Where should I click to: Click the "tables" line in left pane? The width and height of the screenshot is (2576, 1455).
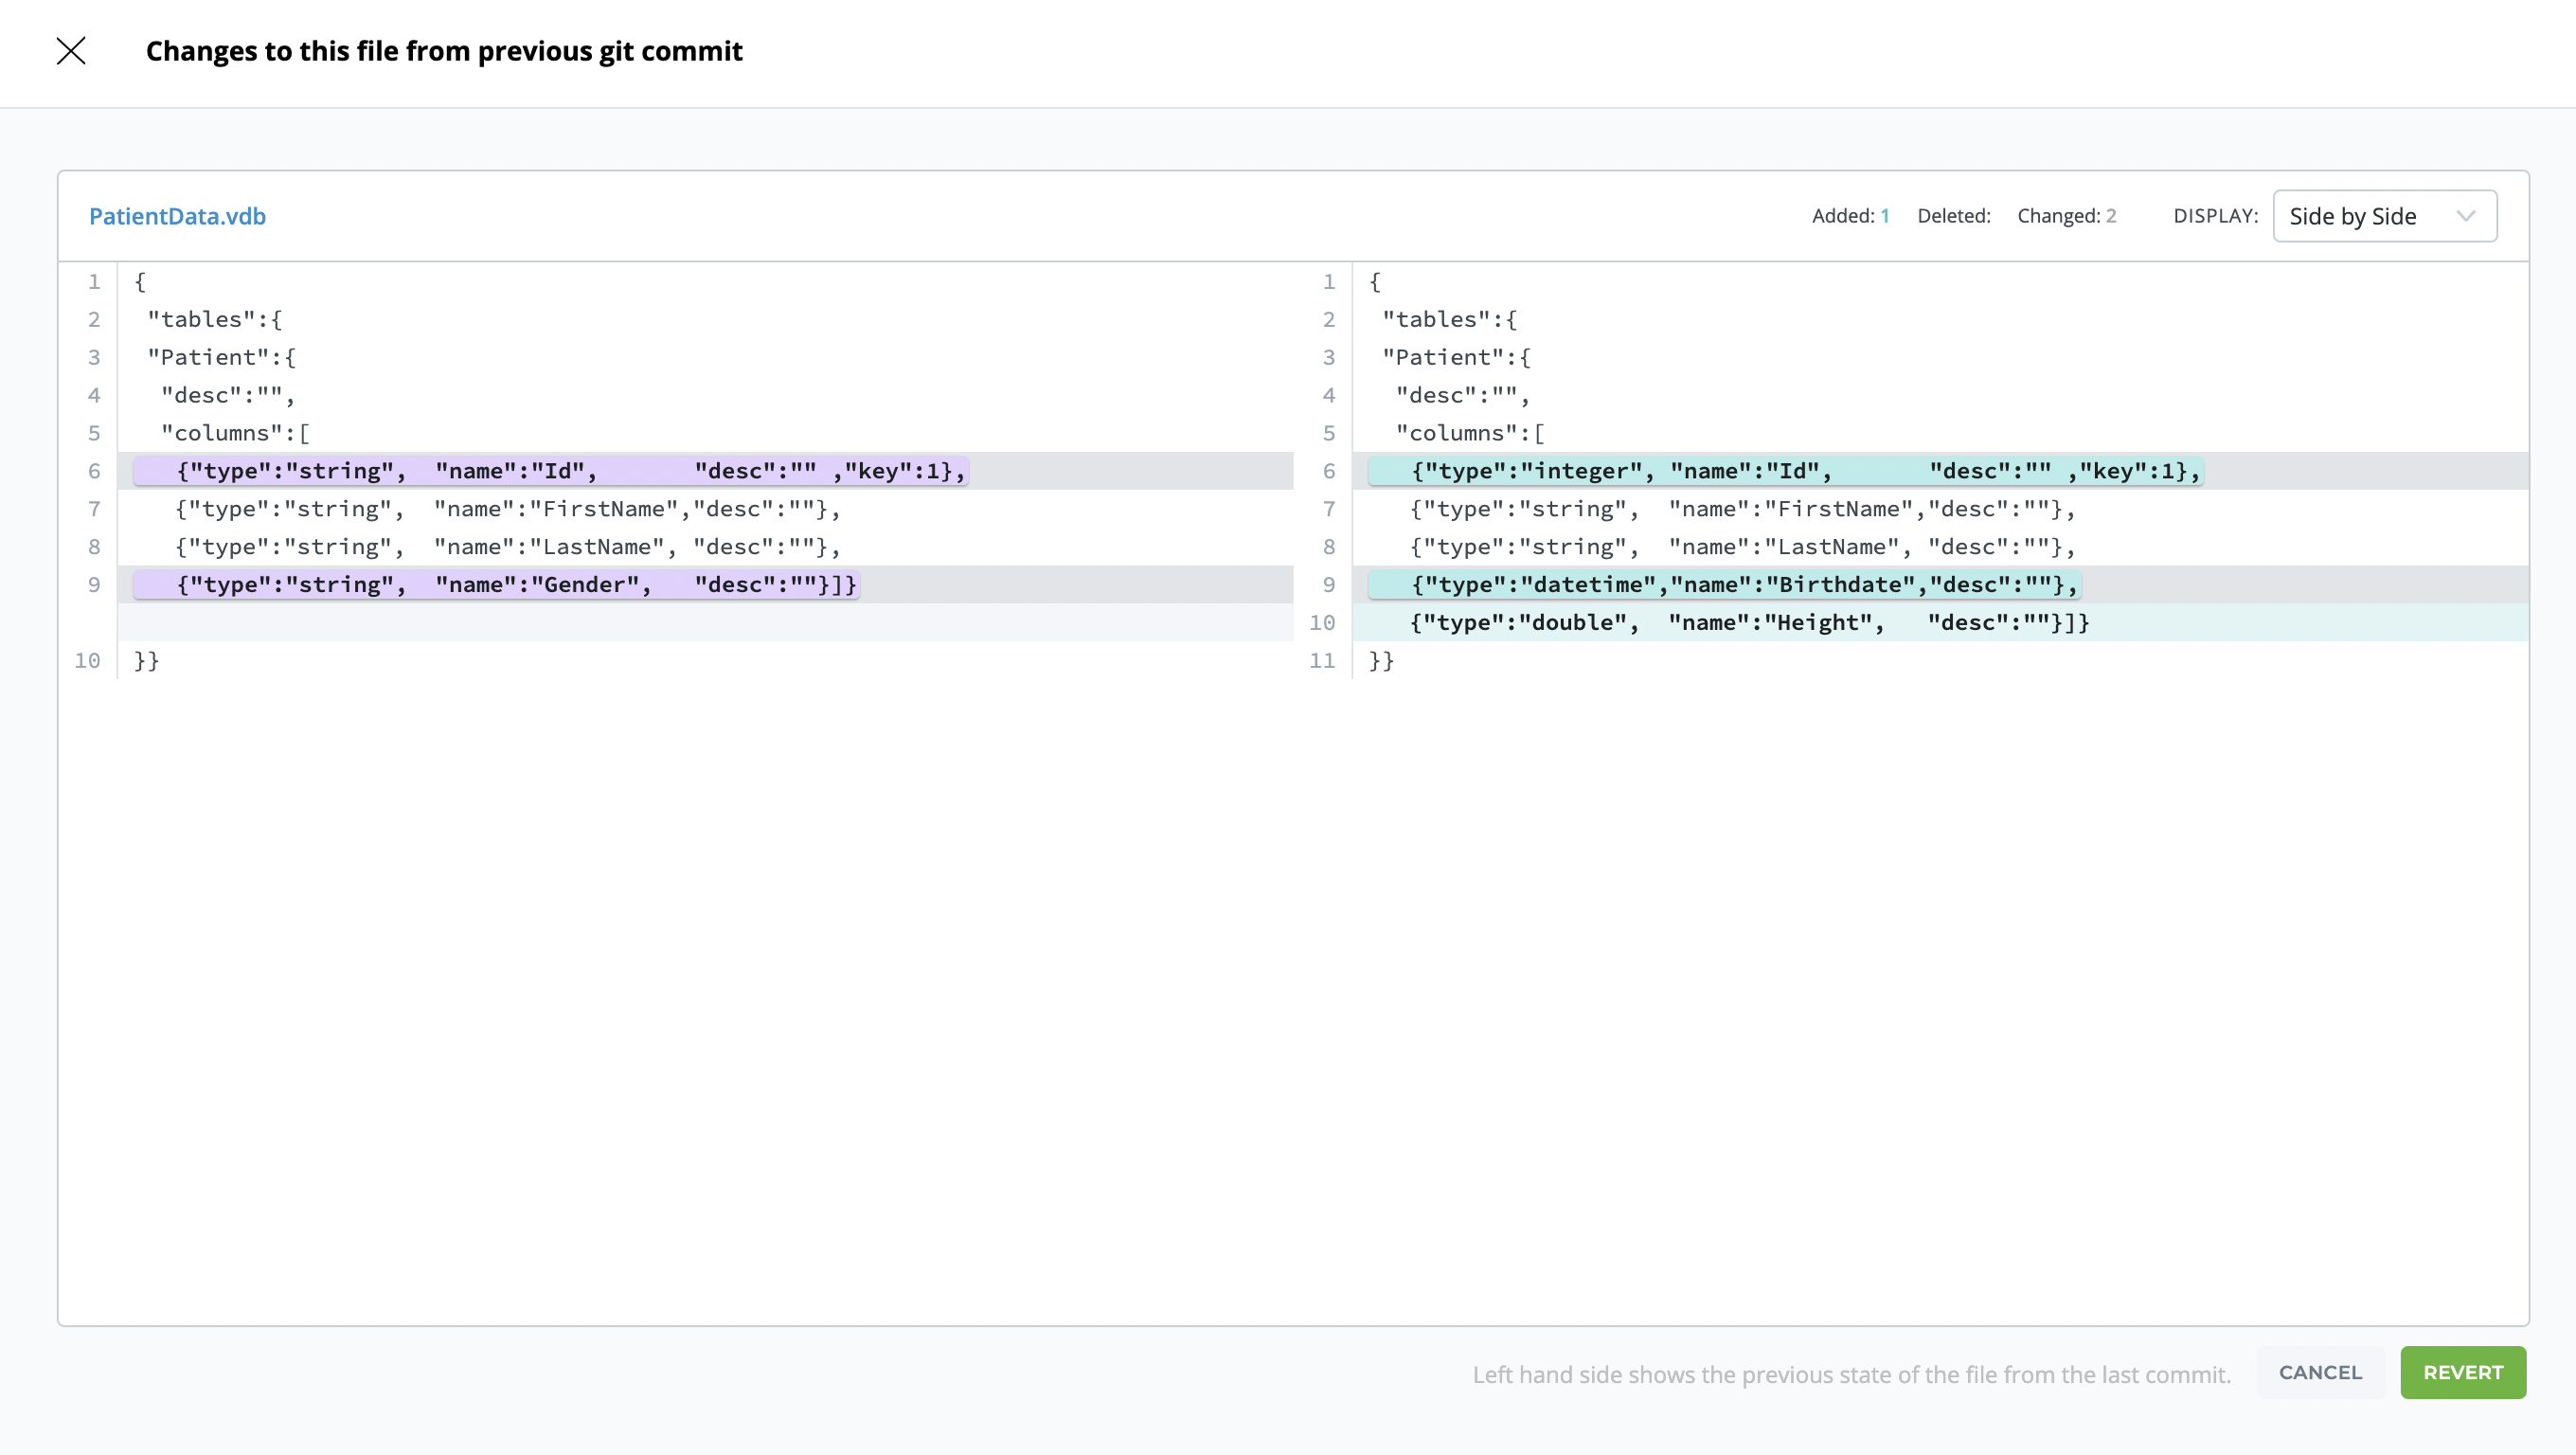[215, 320]
